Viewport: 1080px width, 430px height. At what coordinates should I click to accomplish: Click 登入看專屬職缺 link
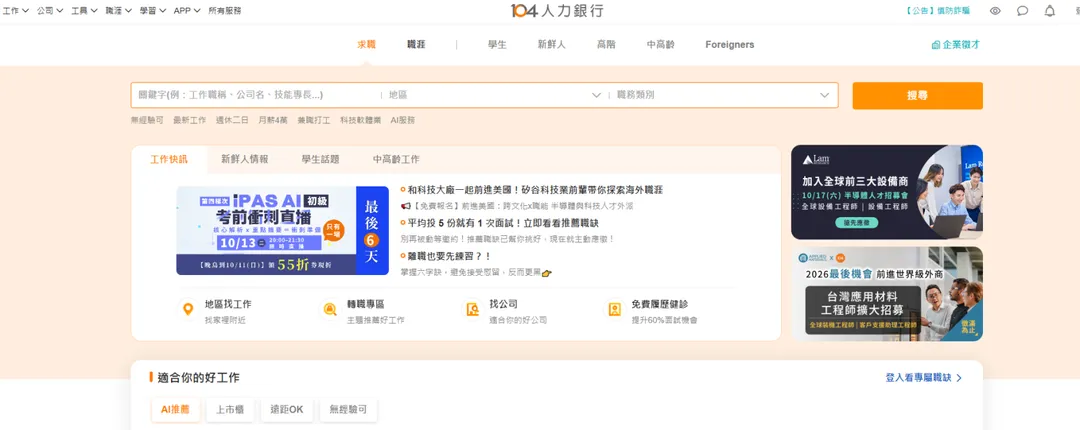[x=924, y=378]
